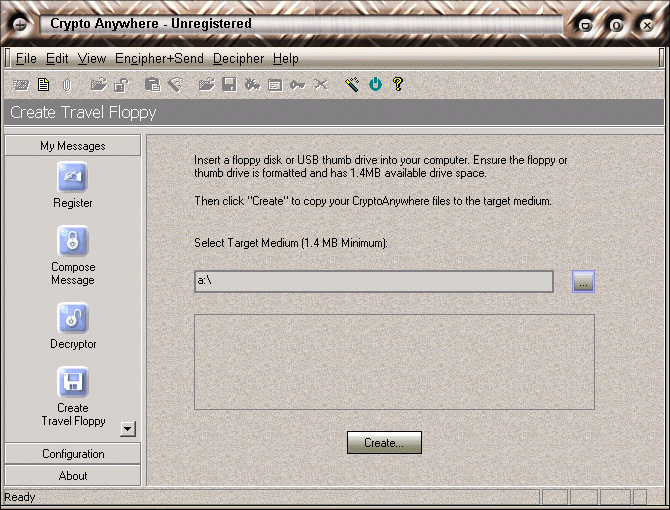
Task: Click the "Create Travel Floppy" header text
Action: 83,112
